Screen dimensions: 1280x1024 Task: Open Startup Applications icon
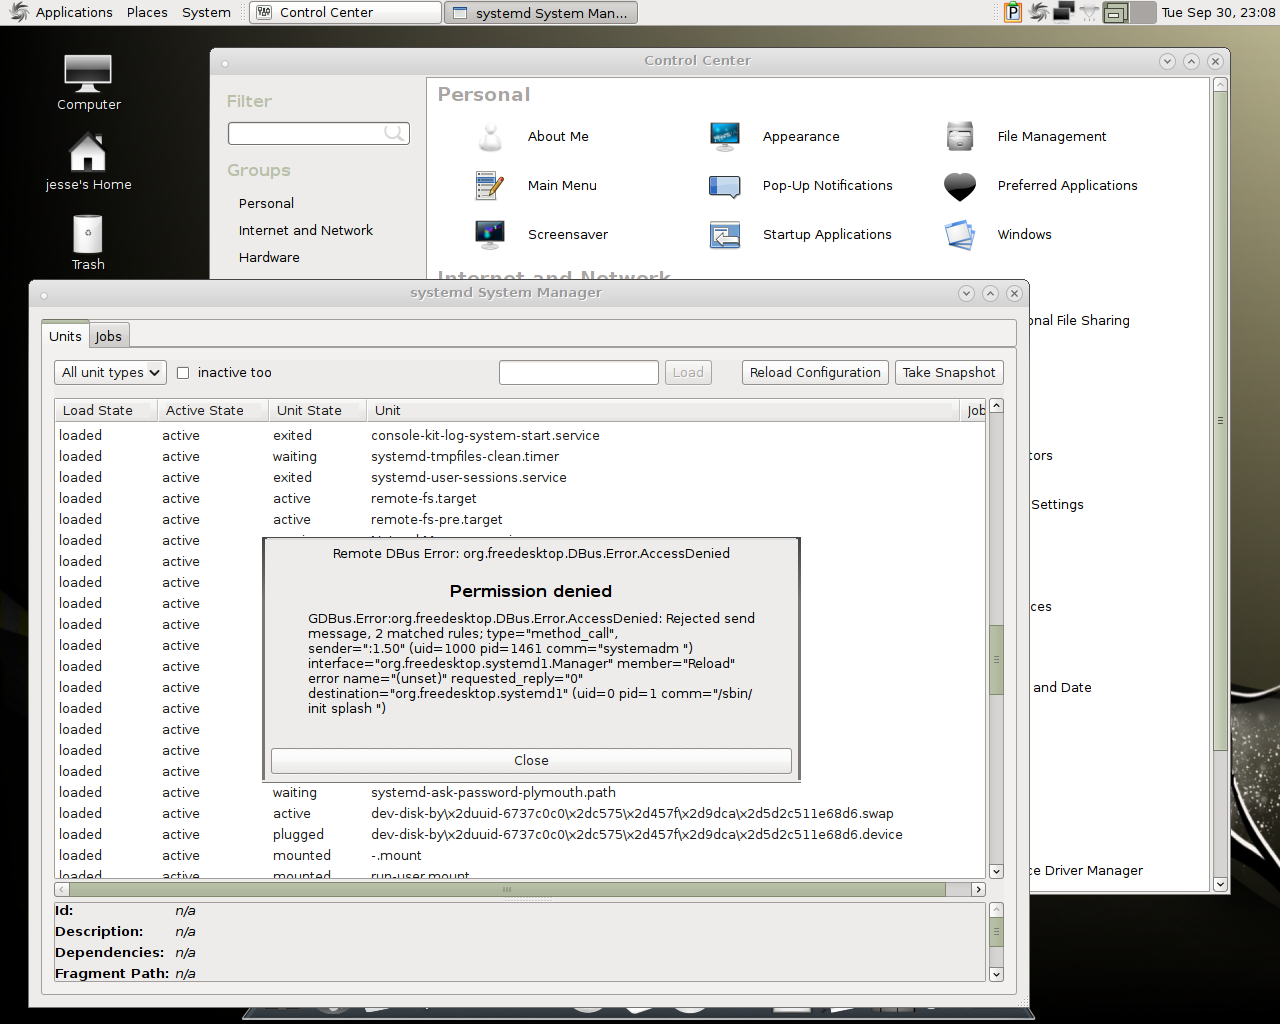pos(724,234)
